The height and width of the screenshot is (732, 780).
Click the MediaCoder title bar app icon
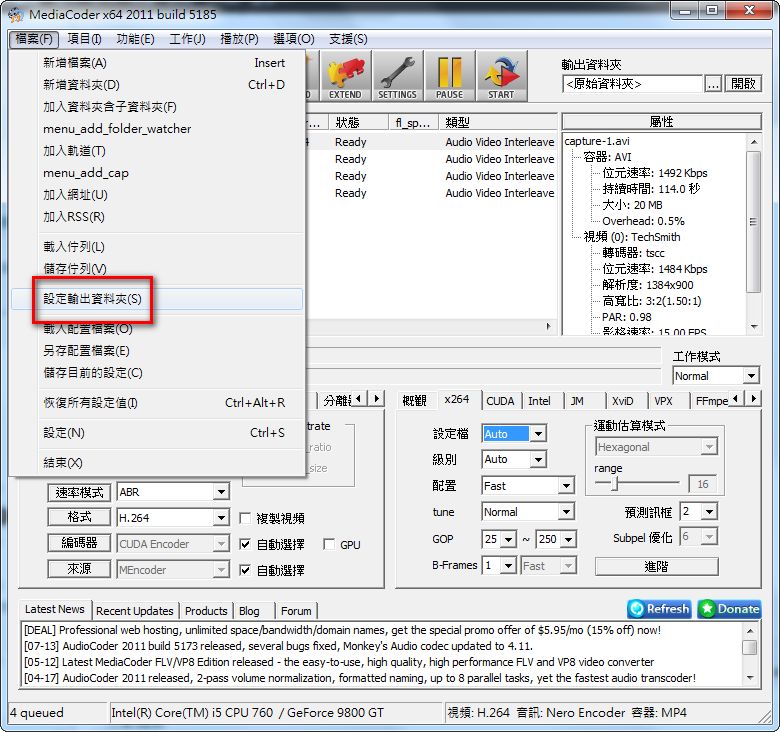pos(15,14)
